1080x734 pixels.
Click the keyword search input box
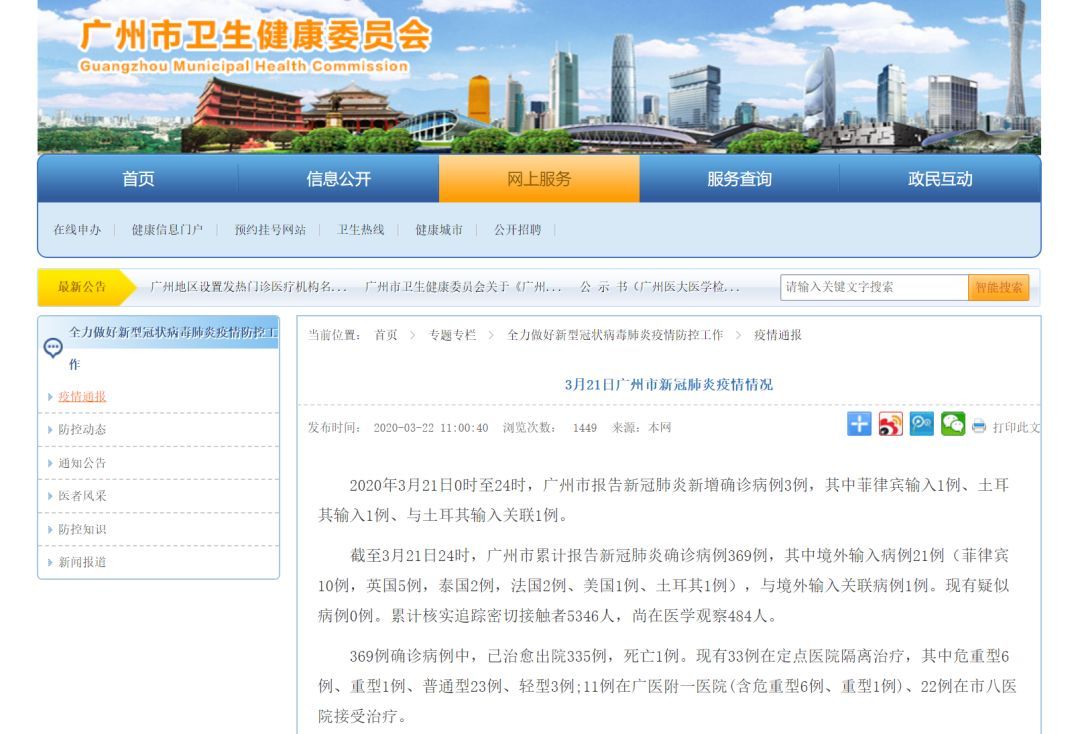870,287
